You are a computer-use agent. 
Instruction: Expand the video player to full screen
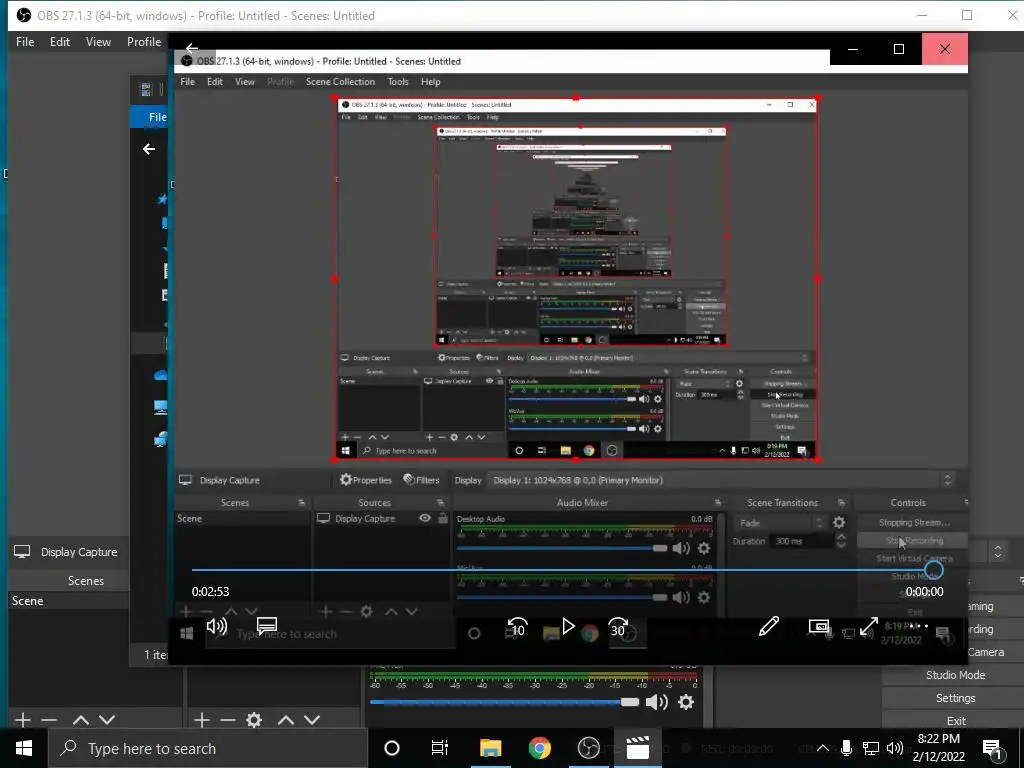(x=869, y=626)
